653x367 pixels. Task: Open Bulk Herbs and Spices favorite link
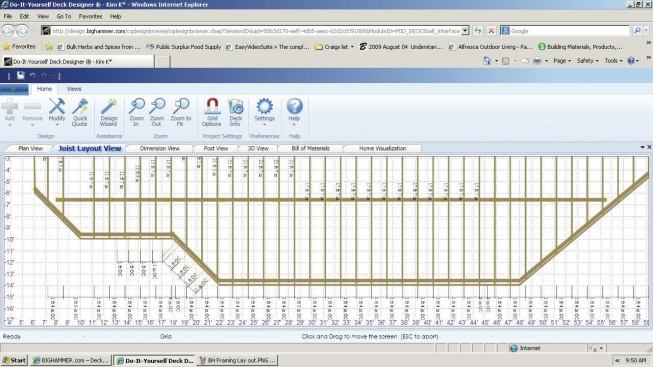pos(99,47)
